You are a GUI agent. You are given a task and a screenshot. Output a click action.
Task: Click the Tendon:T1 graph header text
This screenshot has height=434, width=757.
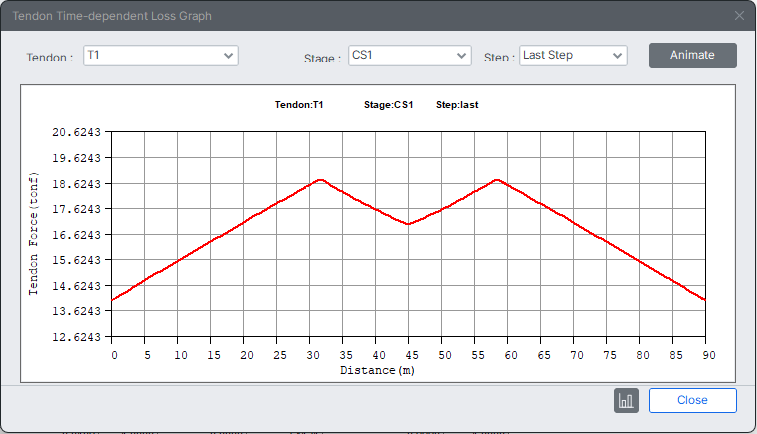pyautogui.click(x=298, y=104)
